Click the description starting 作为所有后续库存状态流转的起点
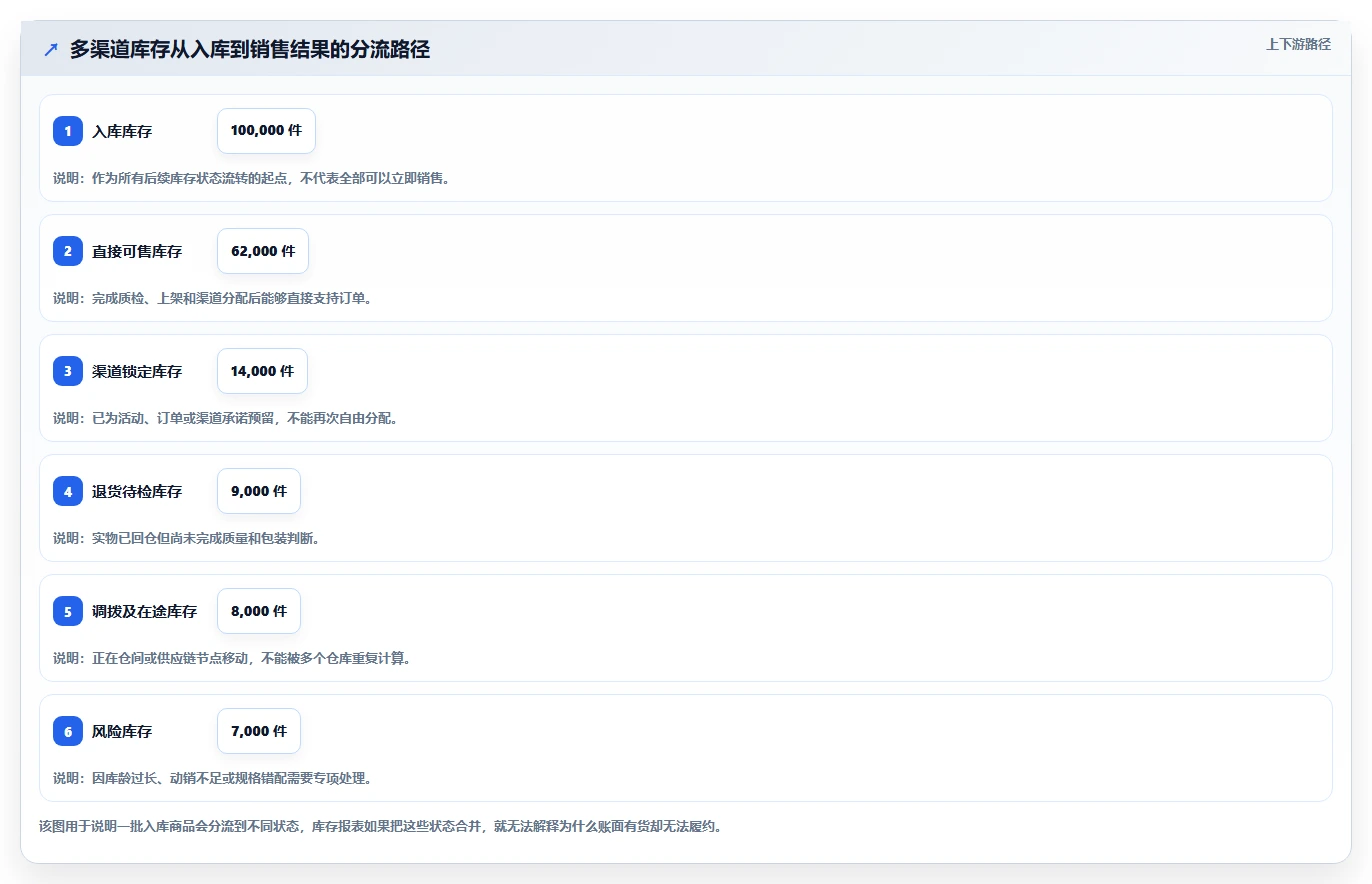 pos(251,178)
